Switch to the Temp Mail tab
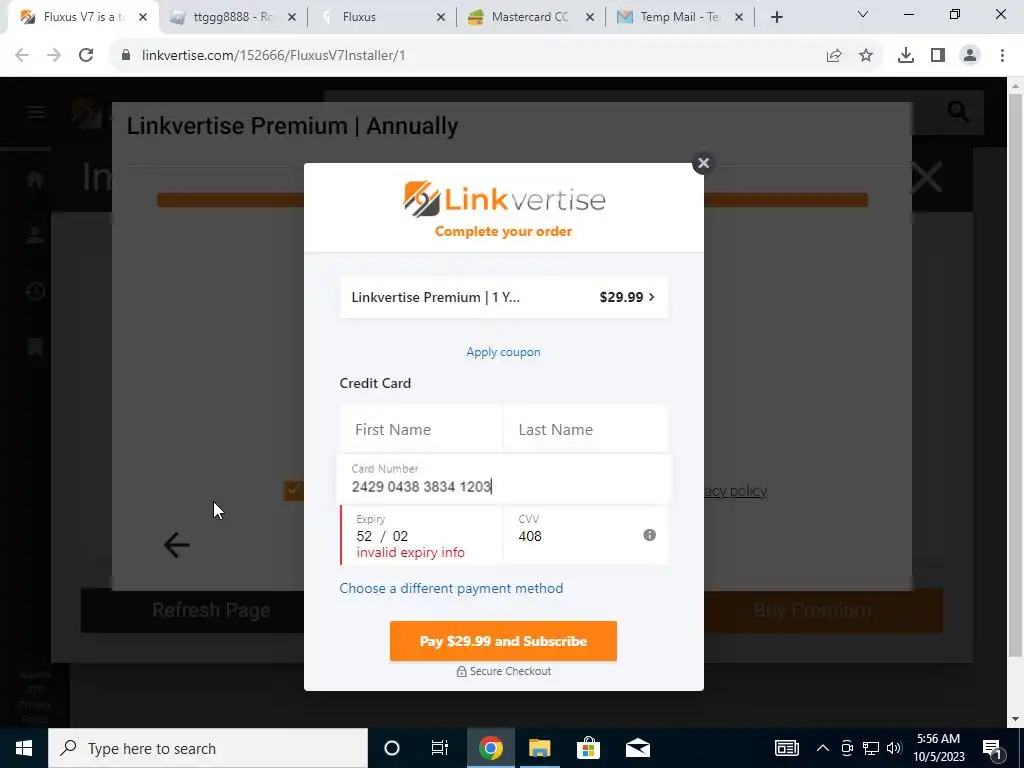 tap(679, 17)
